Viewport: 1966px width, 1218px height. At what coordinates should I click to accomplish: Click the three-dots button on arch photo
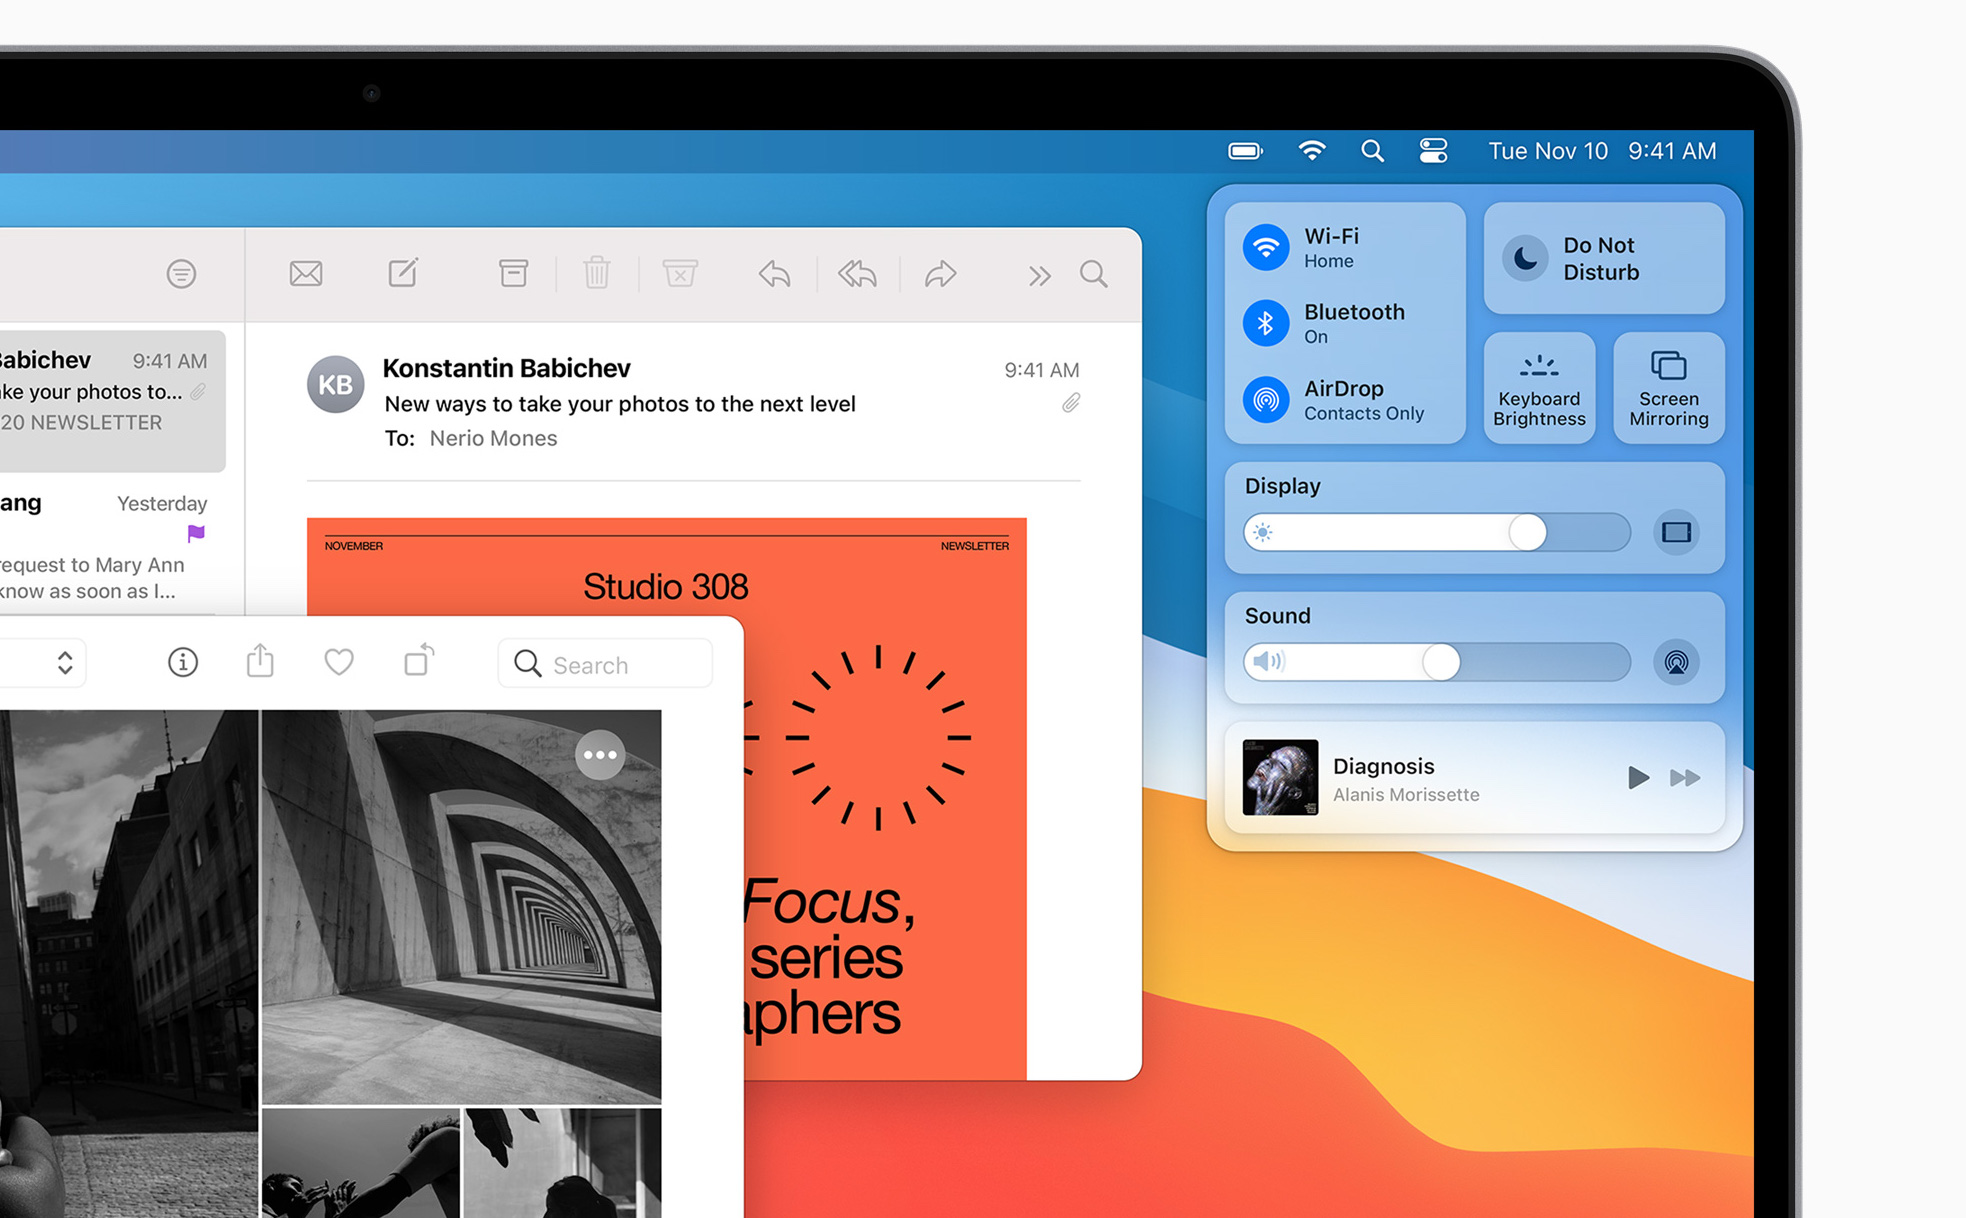click(600, 755)
